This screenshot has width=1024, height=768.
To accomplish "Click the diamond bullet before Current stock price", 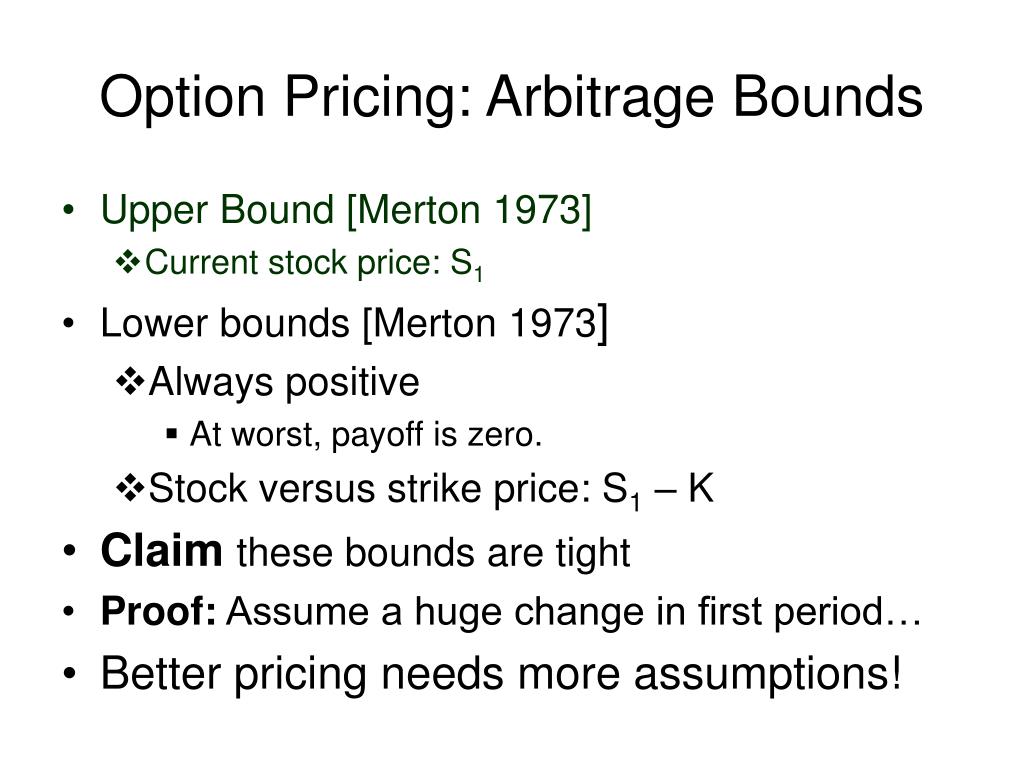I will [128, 262].
